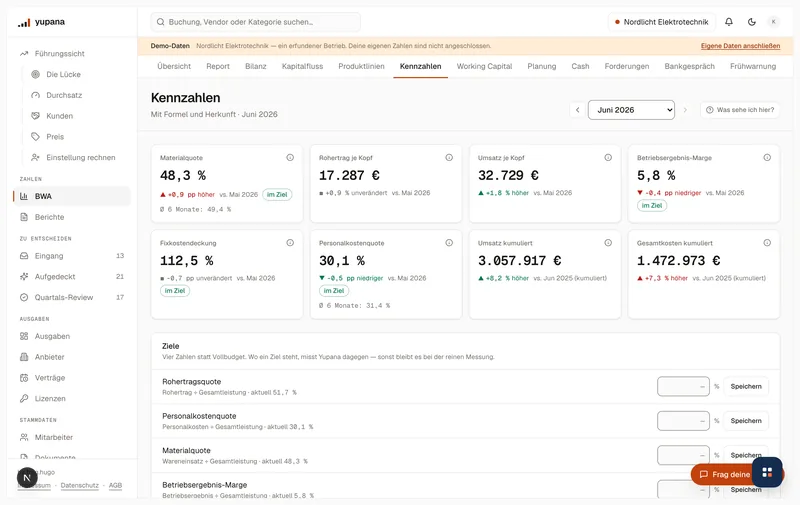
Task: Click the Aufgedeckt sparkle icon
Action: pyautogui.click(x=24, y=276)
